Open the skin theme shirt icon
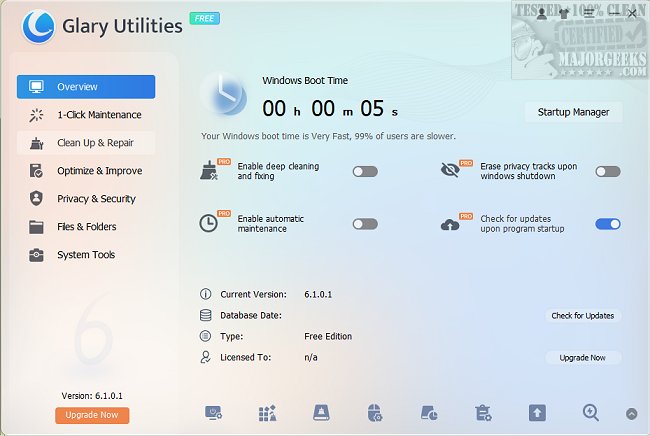 pos(564,14)
